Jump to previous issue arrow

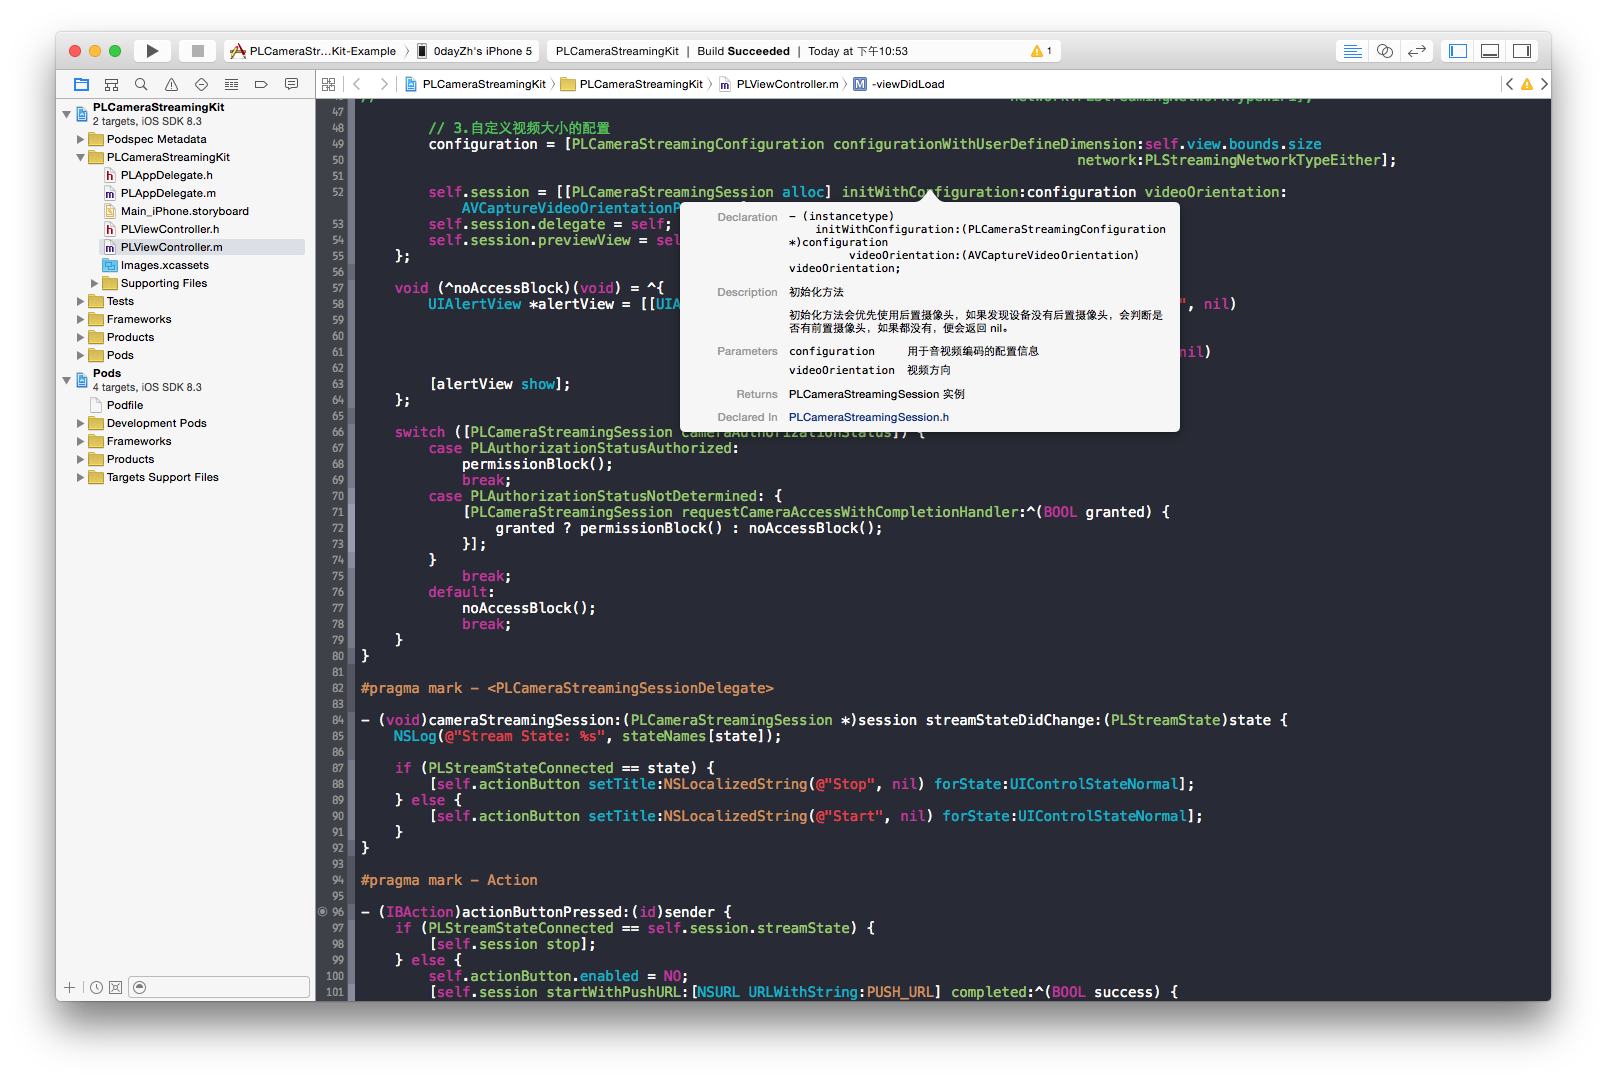1509,84
